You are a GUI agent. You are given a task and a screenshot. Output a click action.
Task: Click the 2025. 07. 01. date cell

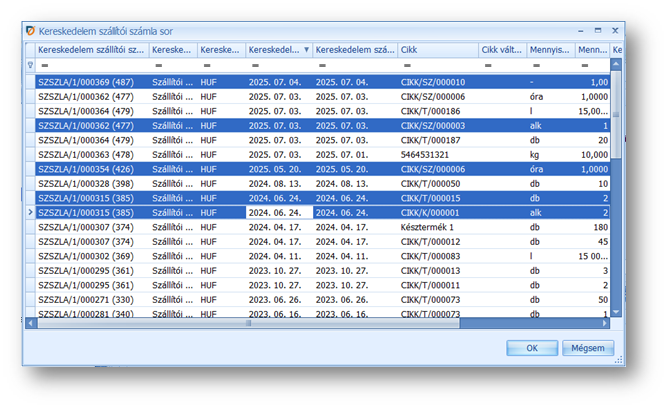coord(355,155)
